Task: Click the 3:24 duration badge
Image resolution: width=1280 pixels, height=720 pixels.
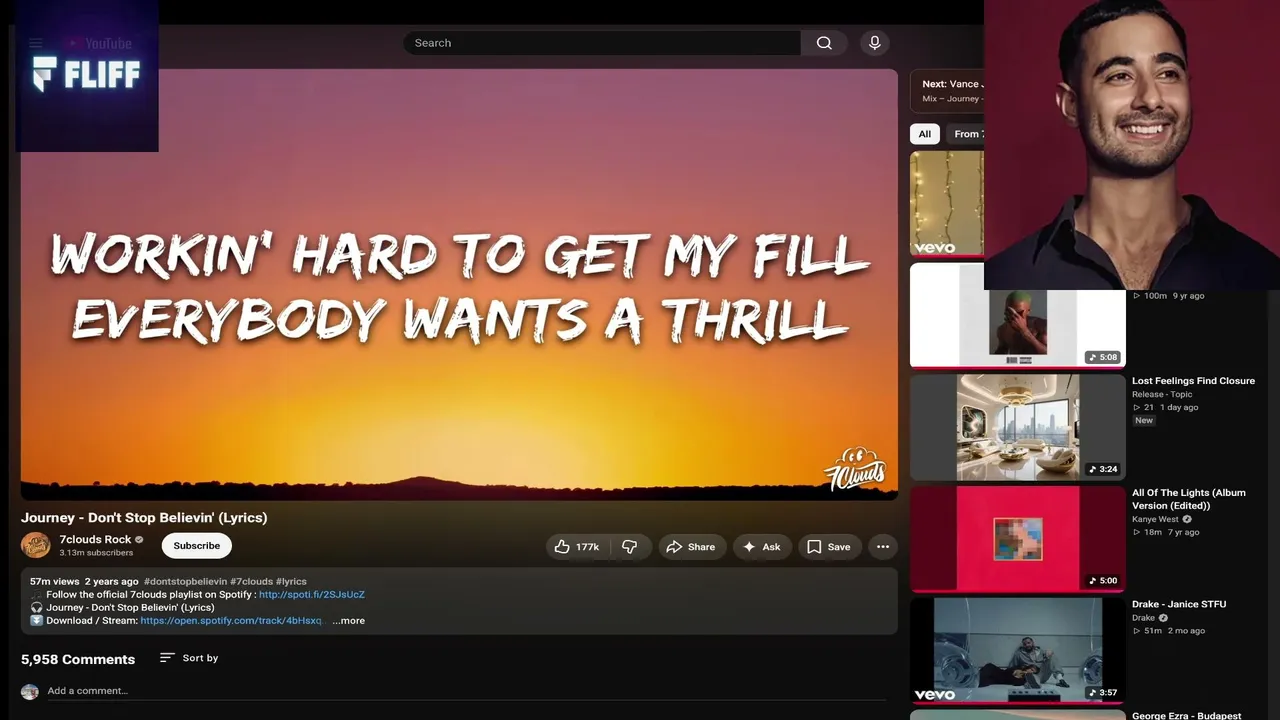Action: click(x=1103, y=469)
